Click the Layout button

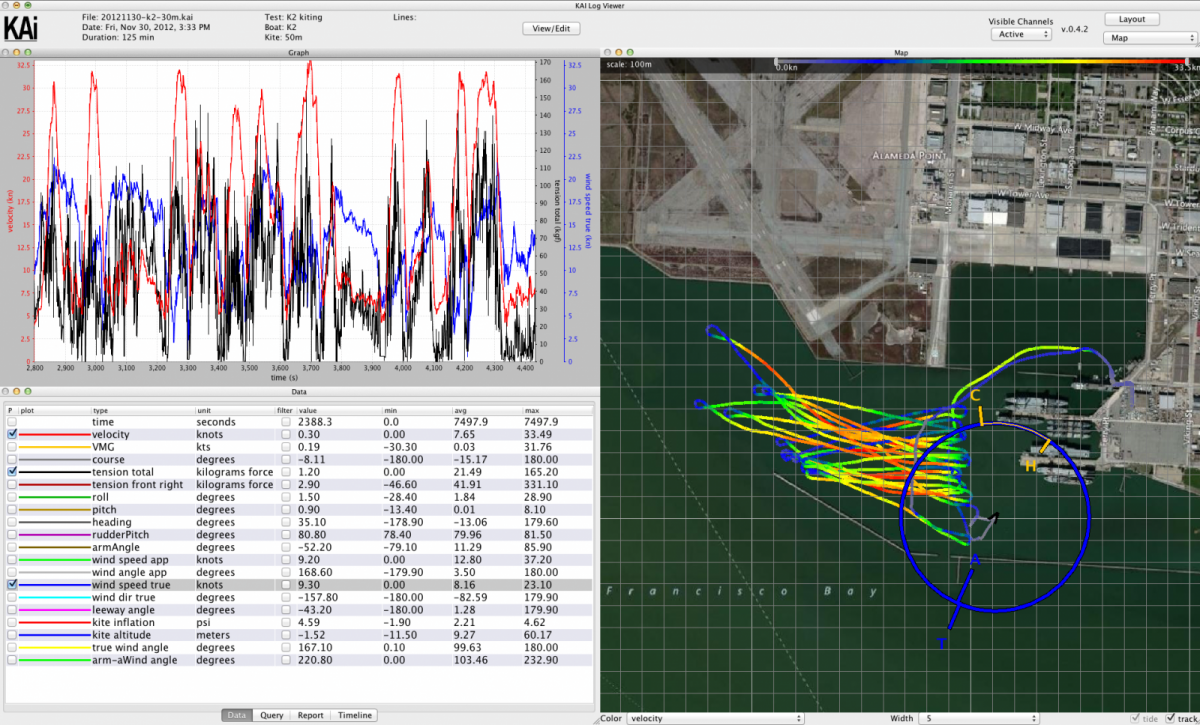[x=1132, y=19]
